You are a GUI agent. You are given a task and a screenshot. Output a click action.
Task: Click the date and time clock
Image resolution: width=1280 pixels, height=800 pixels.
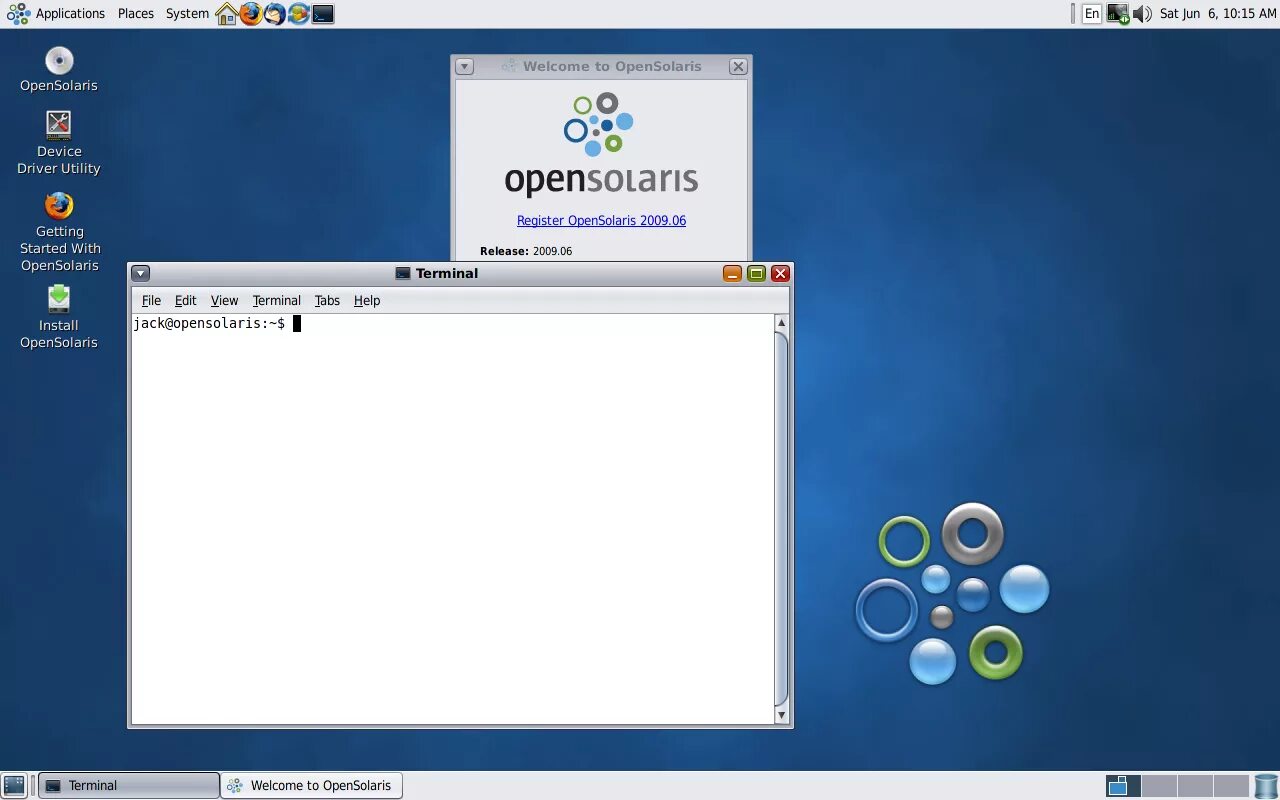(1218, 14)
